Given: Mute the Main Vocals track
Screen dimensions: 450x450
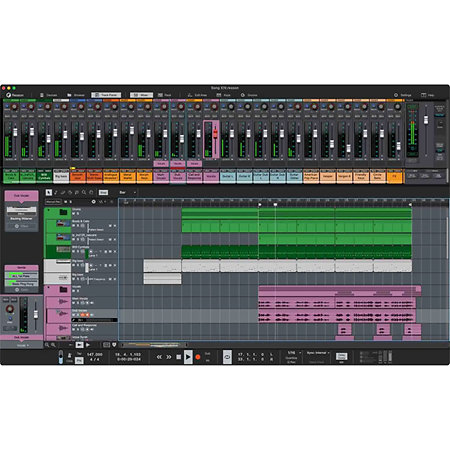Looking at the screenshot, I should point(73,303).
